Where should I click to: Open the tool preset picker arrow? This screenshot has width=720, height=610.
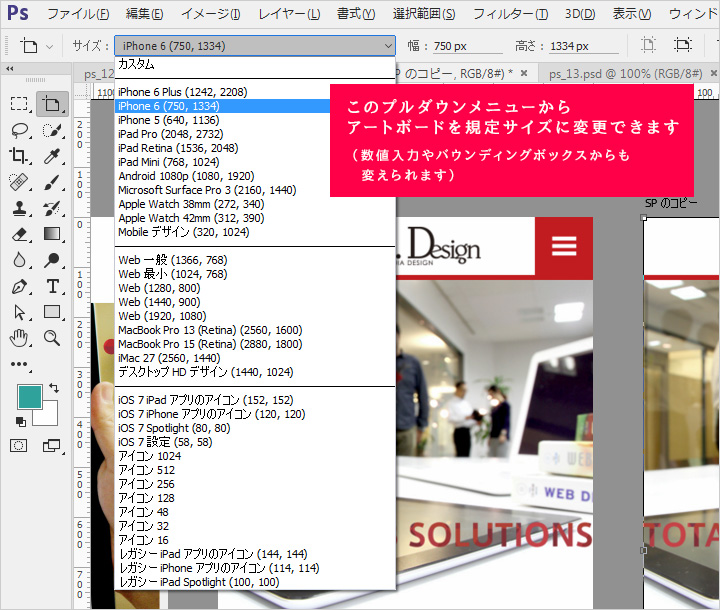(49, 46)
